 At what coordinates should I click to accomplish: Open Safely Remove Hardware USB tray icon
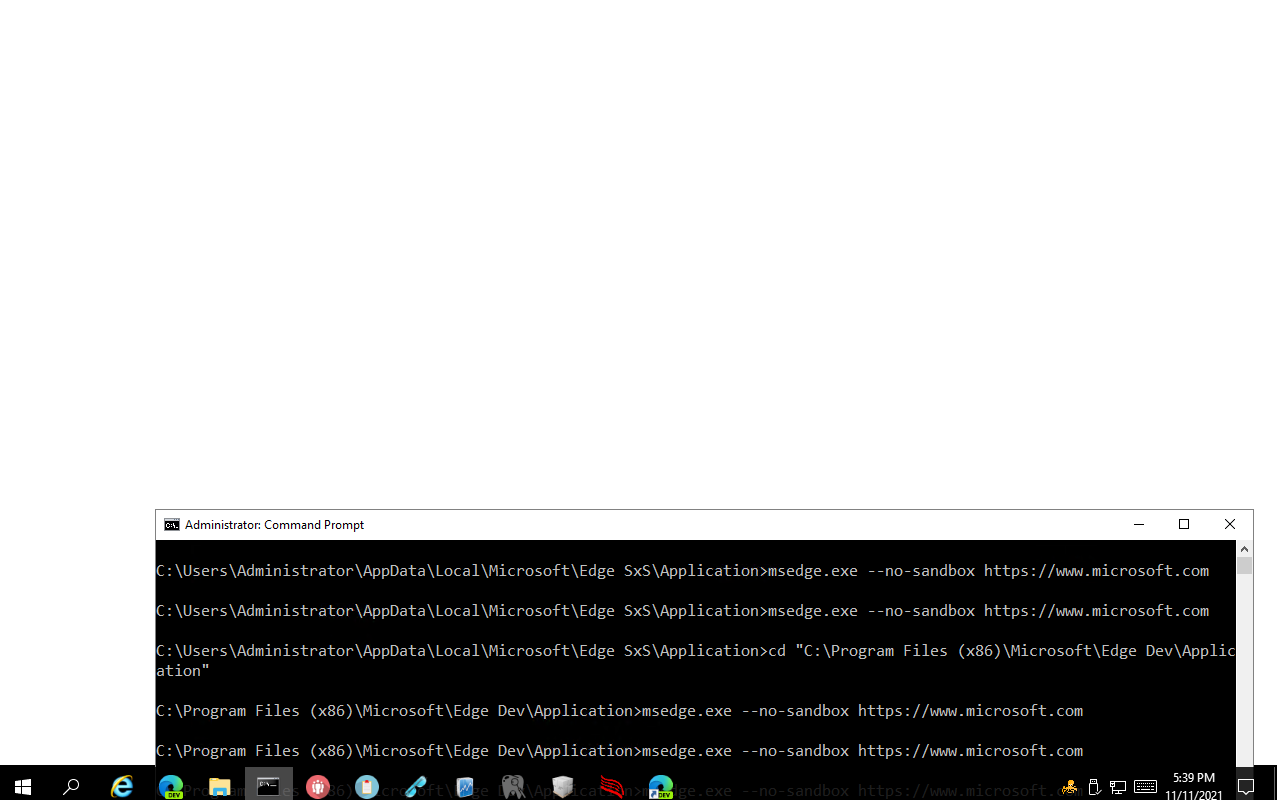1094,787
